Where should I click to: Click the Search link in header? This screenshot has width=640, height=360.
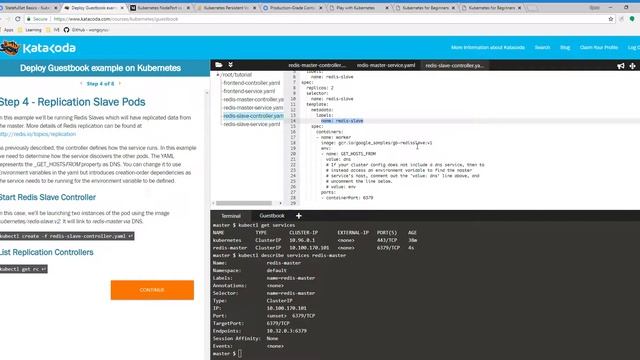tap(542, 47)
